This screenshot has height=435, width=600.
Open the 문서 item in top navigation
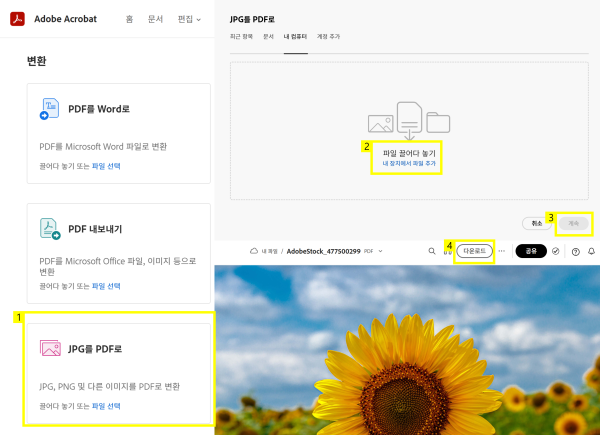(x=155, y=19)
